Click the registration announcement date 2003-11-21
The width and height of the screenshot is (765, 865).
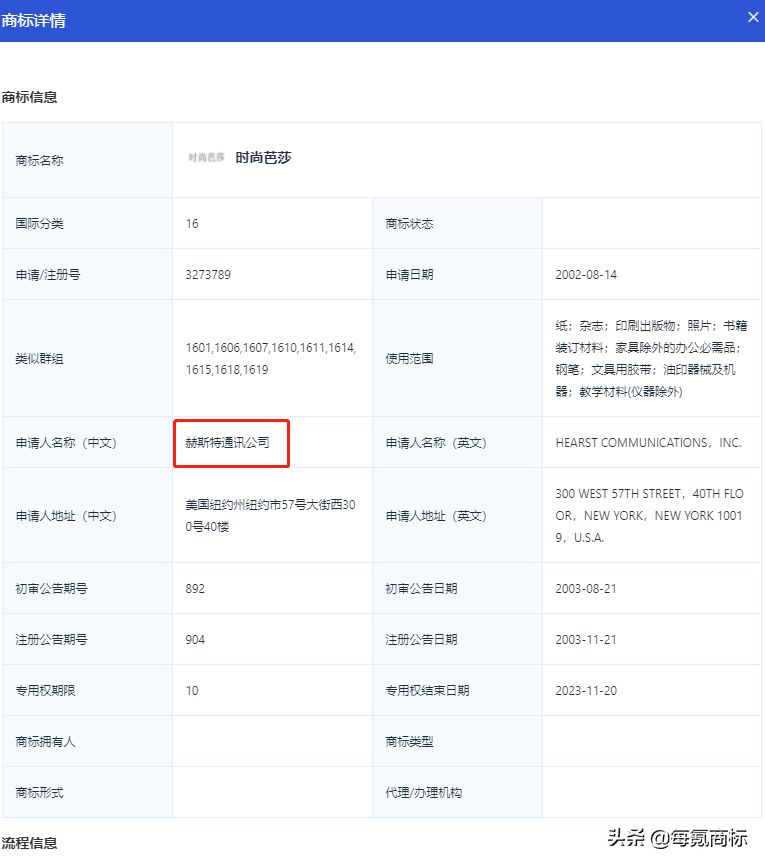click(x=588, y=639)
